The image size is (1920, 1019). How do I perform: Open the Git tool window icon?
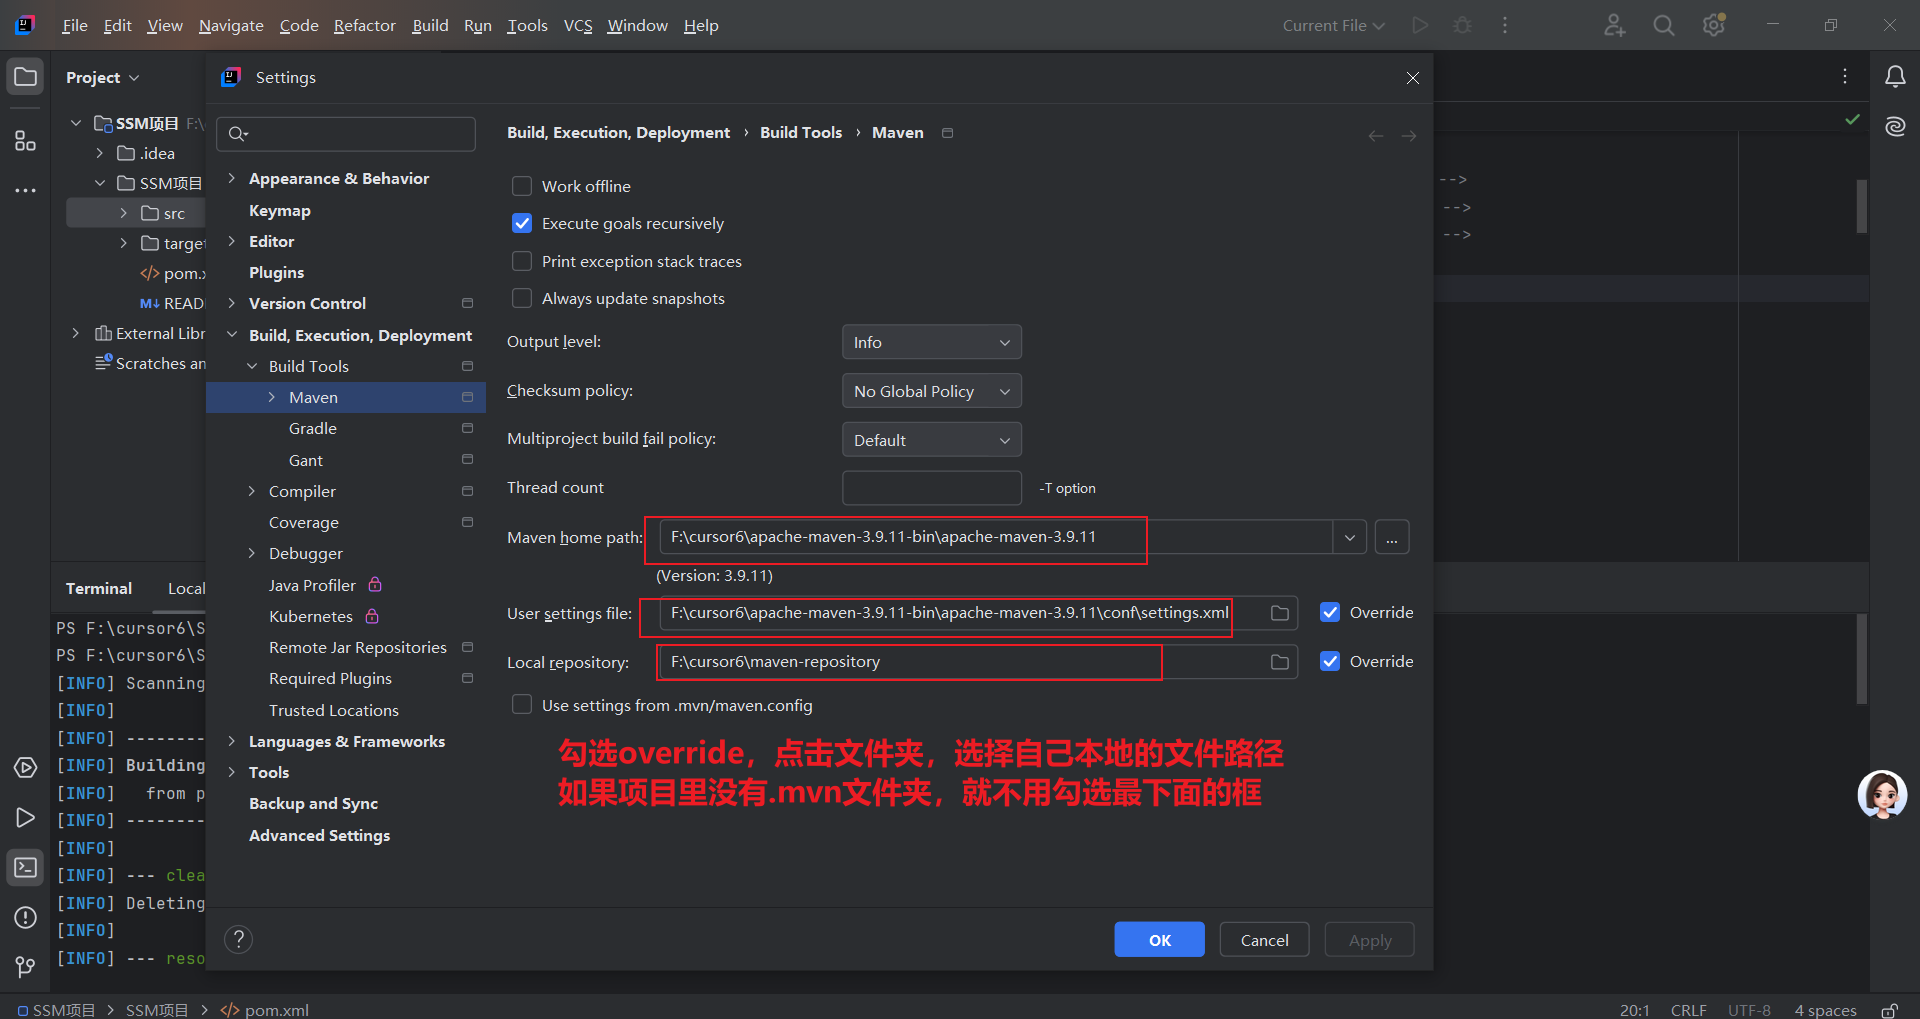(x=26, y=966)
